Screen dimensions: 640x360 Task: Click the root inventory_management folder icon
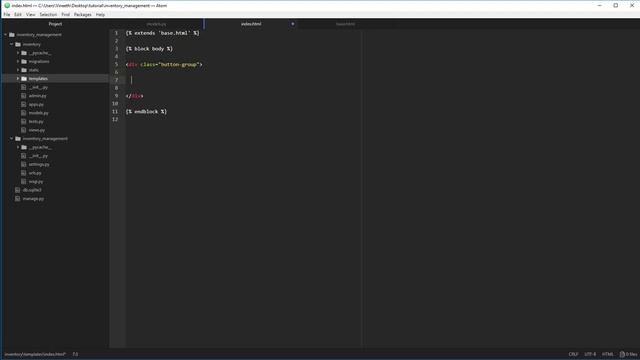(12, 35)
